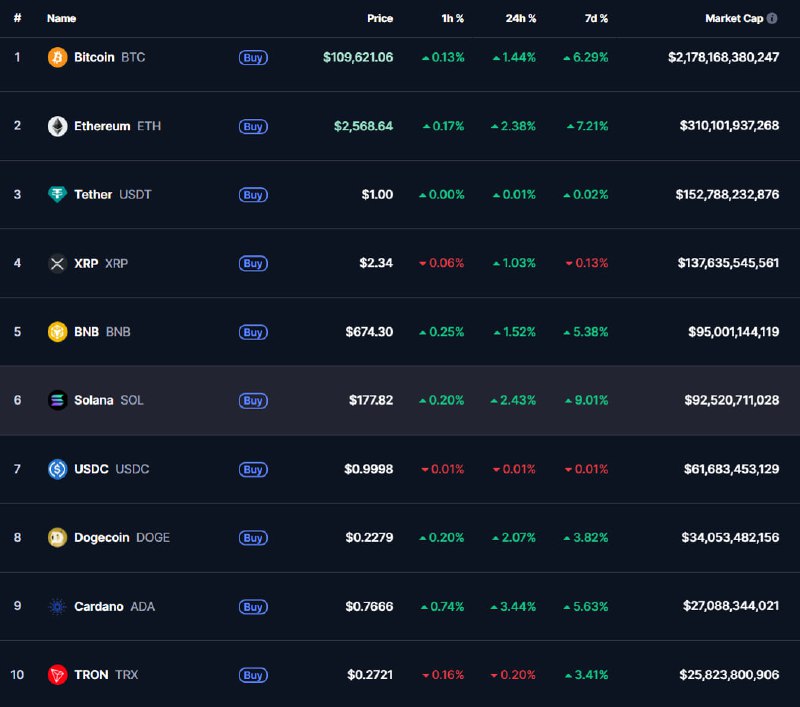Viewport: 800px width, 707px height.
Task: Click the Tether logo icon
Action: click(58, 194)
